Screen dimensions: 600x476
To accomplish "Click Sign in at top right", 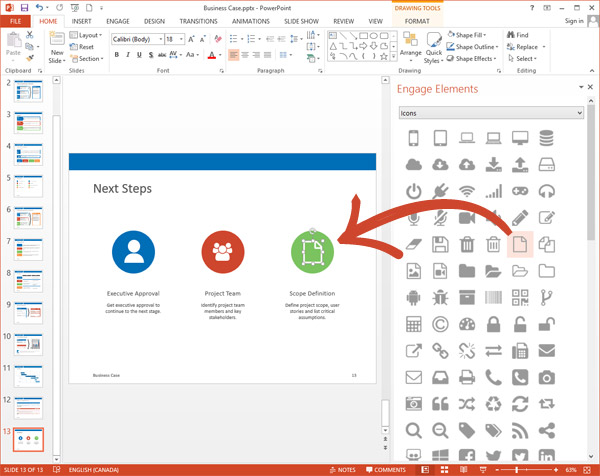I will click(x=574, y=20).
